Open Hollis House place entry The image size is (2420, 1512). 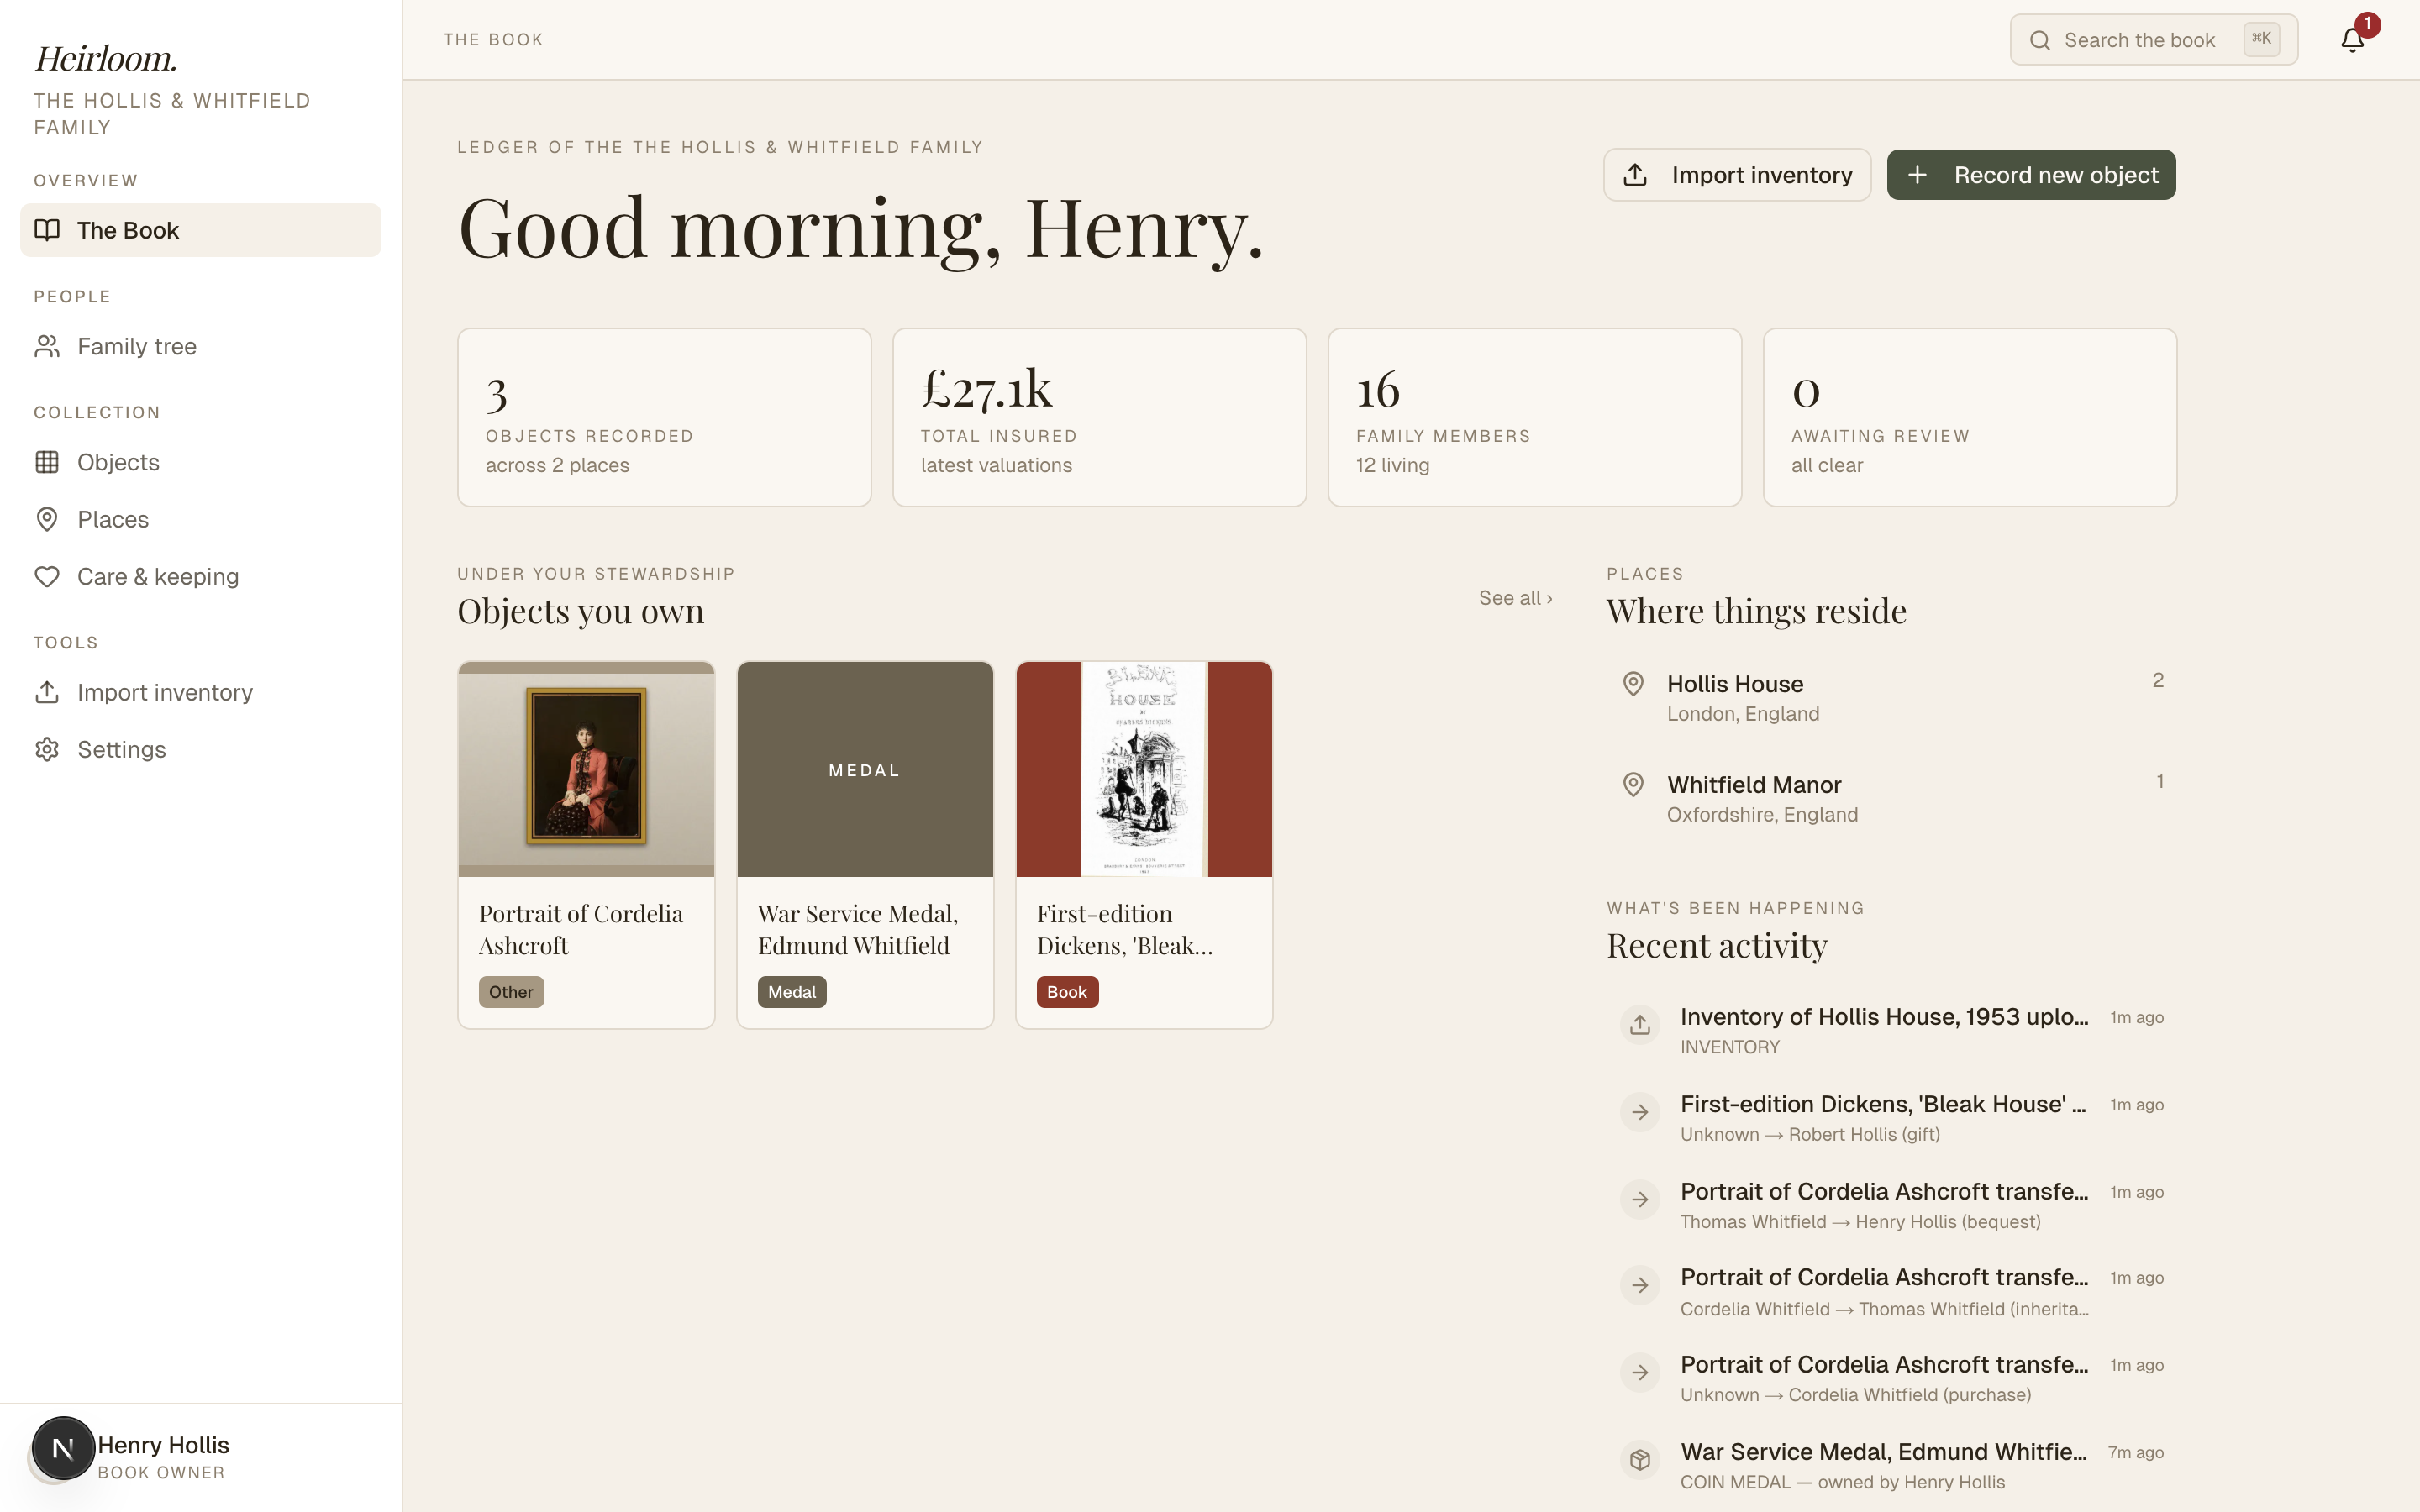click(1892, 698)
